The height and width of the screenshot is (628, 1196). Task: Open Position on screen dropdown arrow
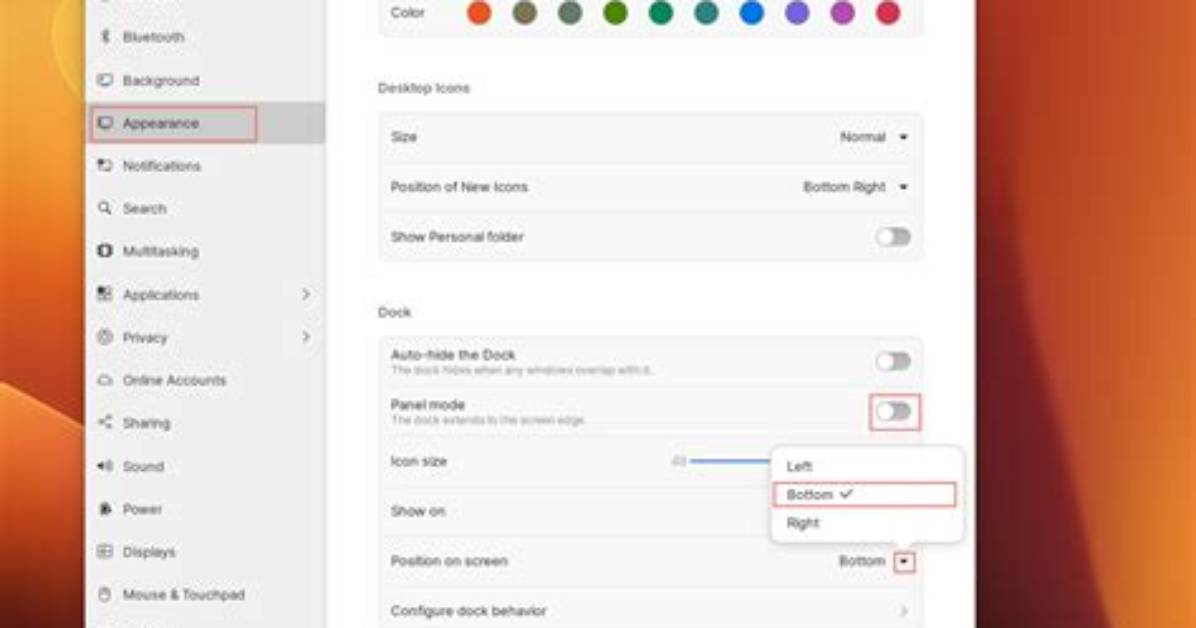[904, 562]
